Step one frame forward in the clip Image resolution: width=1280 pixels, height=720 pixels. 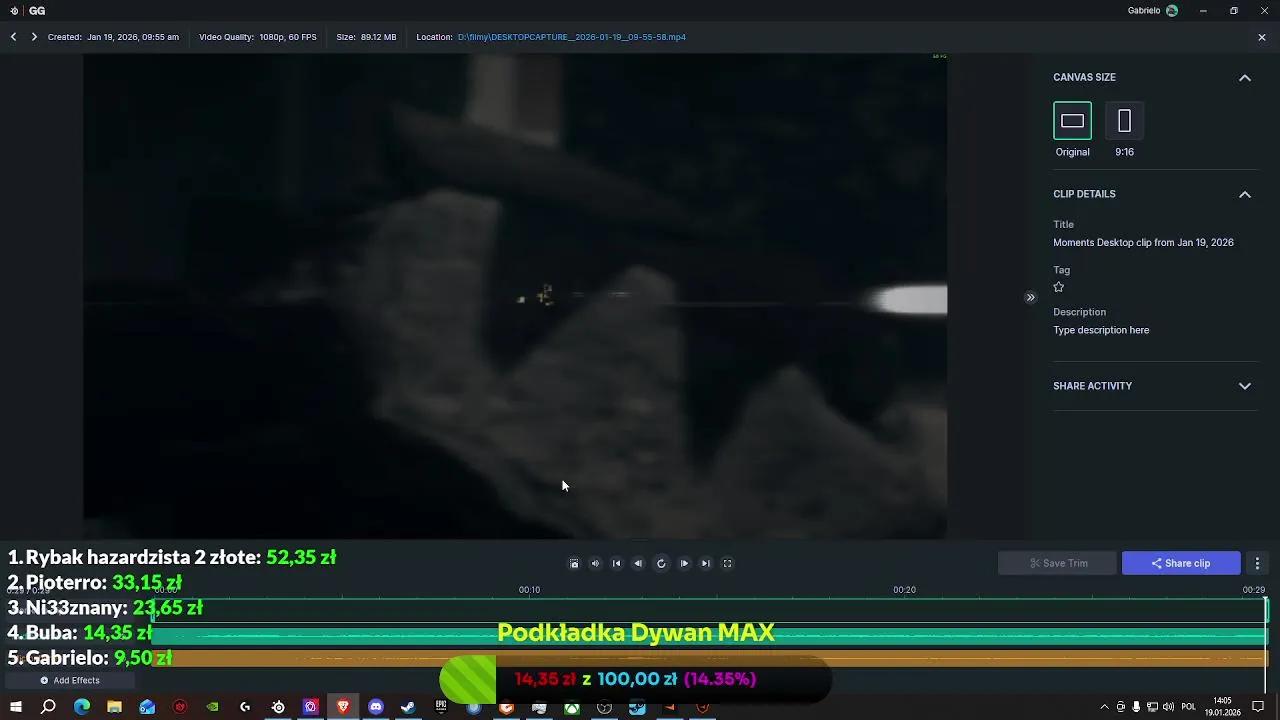(x=684, y=563)
